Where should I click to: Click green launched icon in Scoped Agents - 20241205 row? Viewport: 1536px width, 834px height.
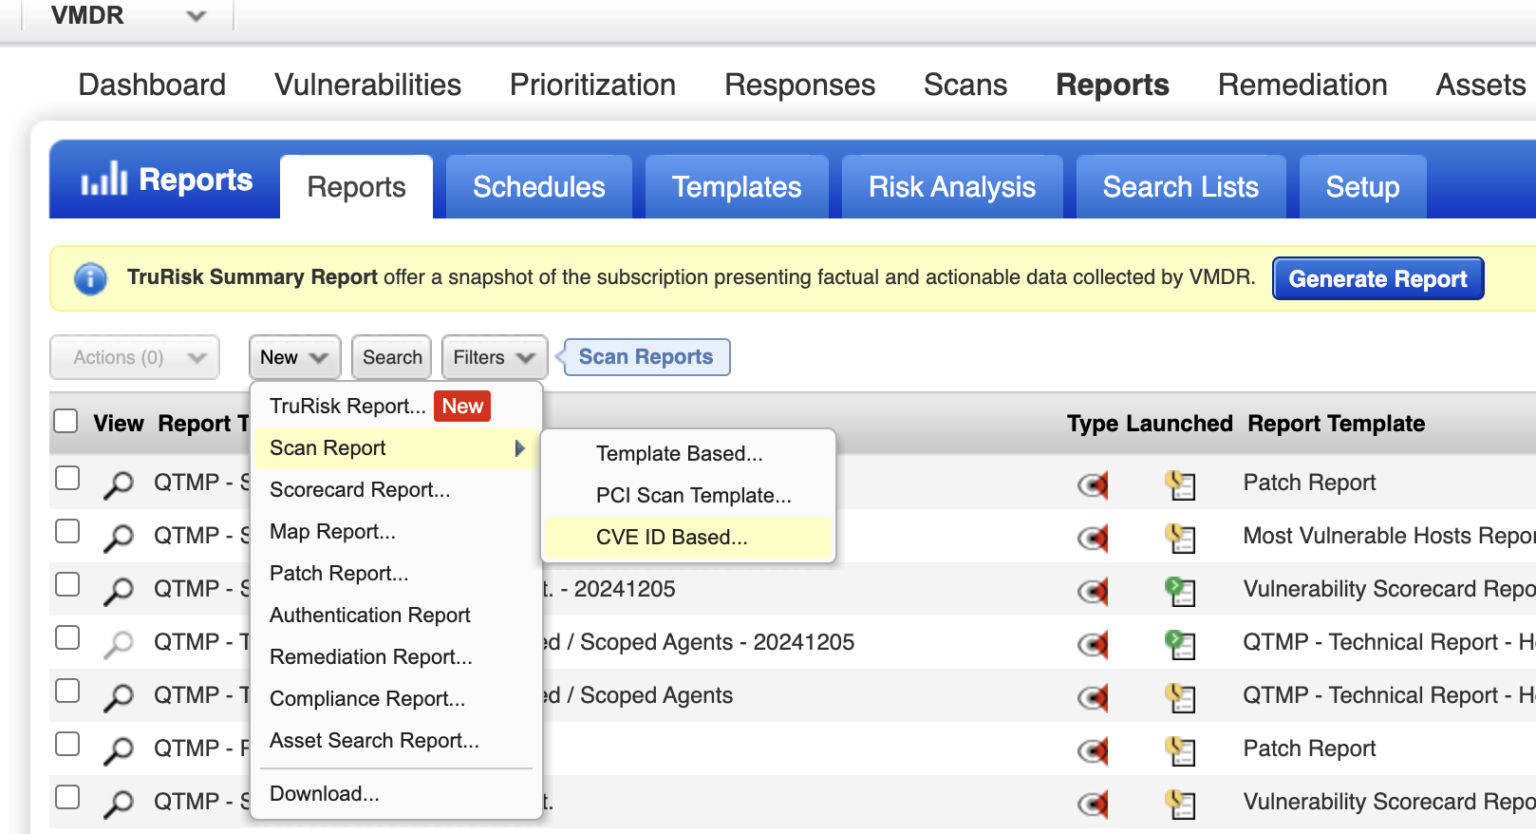pos(1180,644)
